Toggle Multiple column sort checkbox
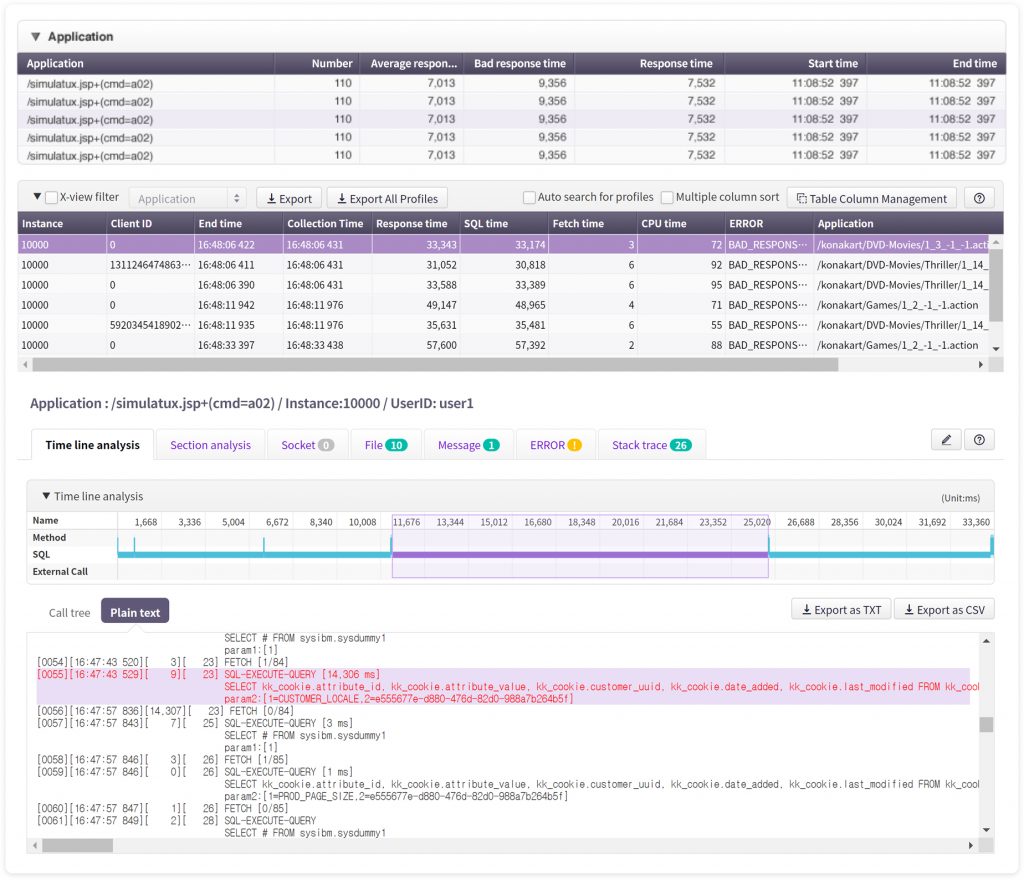 667,197
